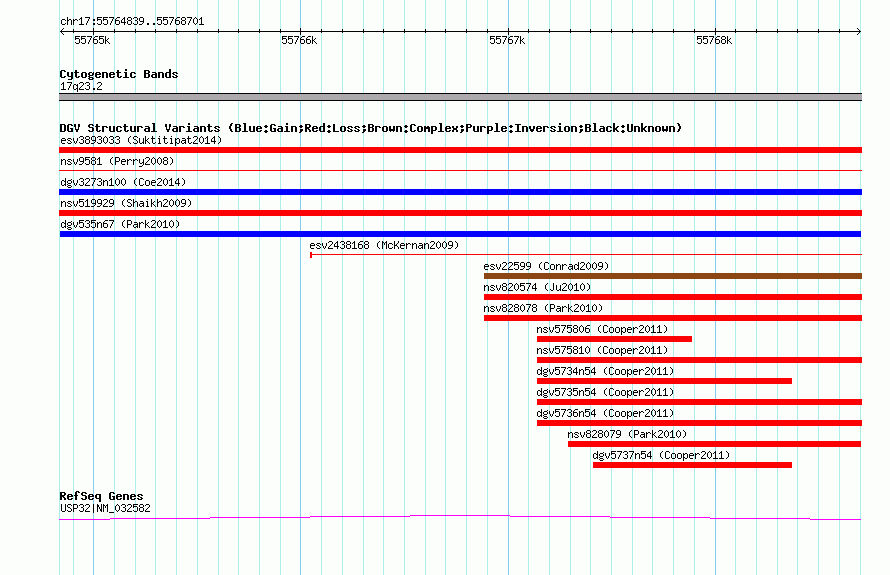
Task: Click the nsv519929 (Shaikh2009) label
Action: [x=126, y=203]
